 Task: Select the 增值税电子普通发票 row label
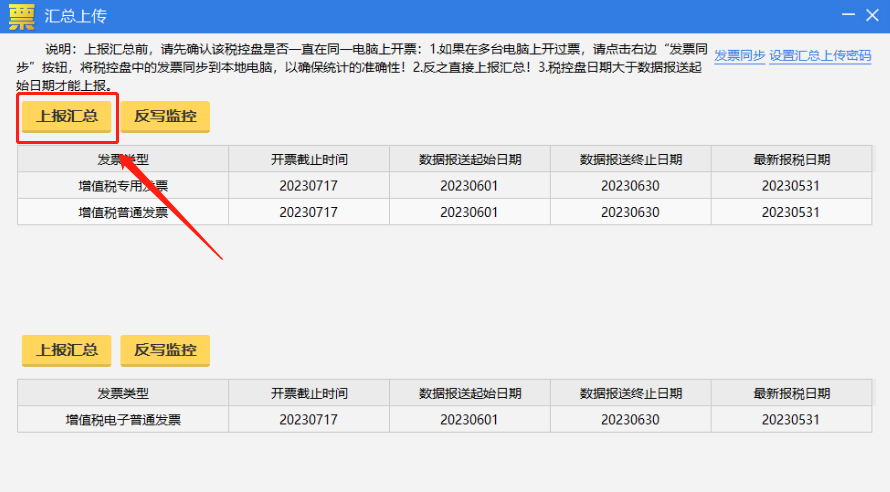point(123,420)
